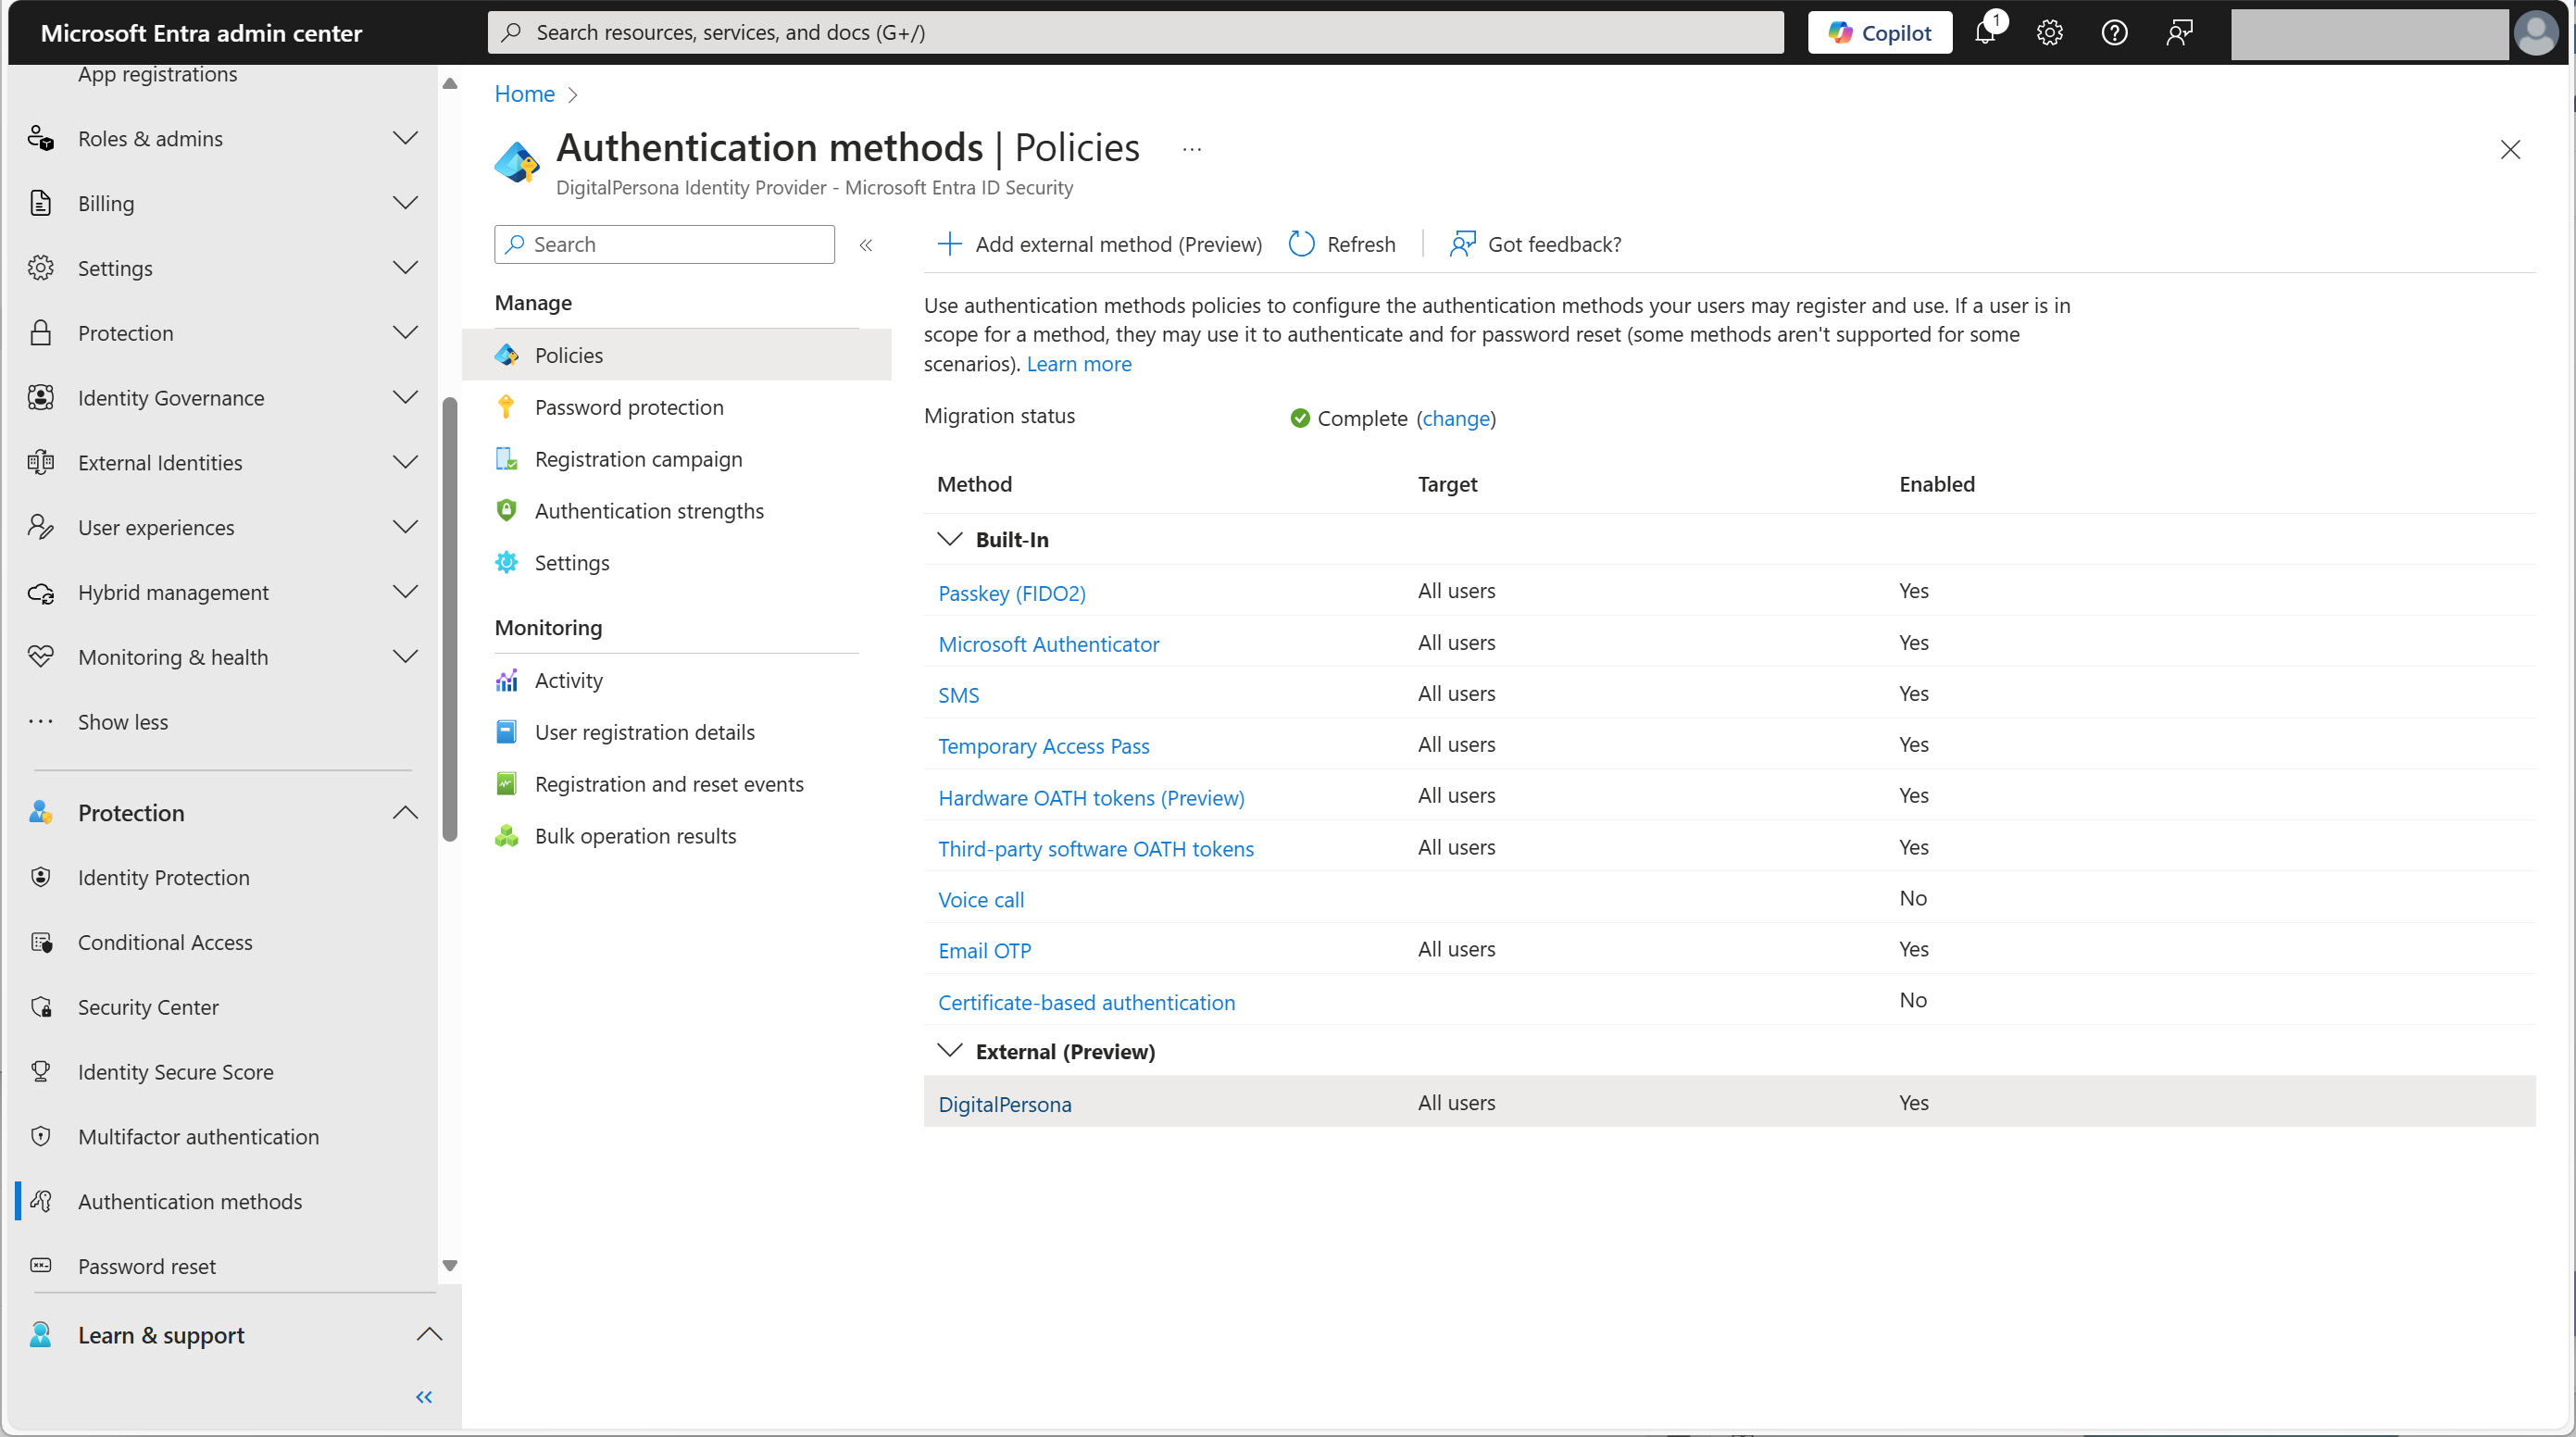Collapse the Learn & support section
Screen dimensions: 2576x1437
(429, 1334)
